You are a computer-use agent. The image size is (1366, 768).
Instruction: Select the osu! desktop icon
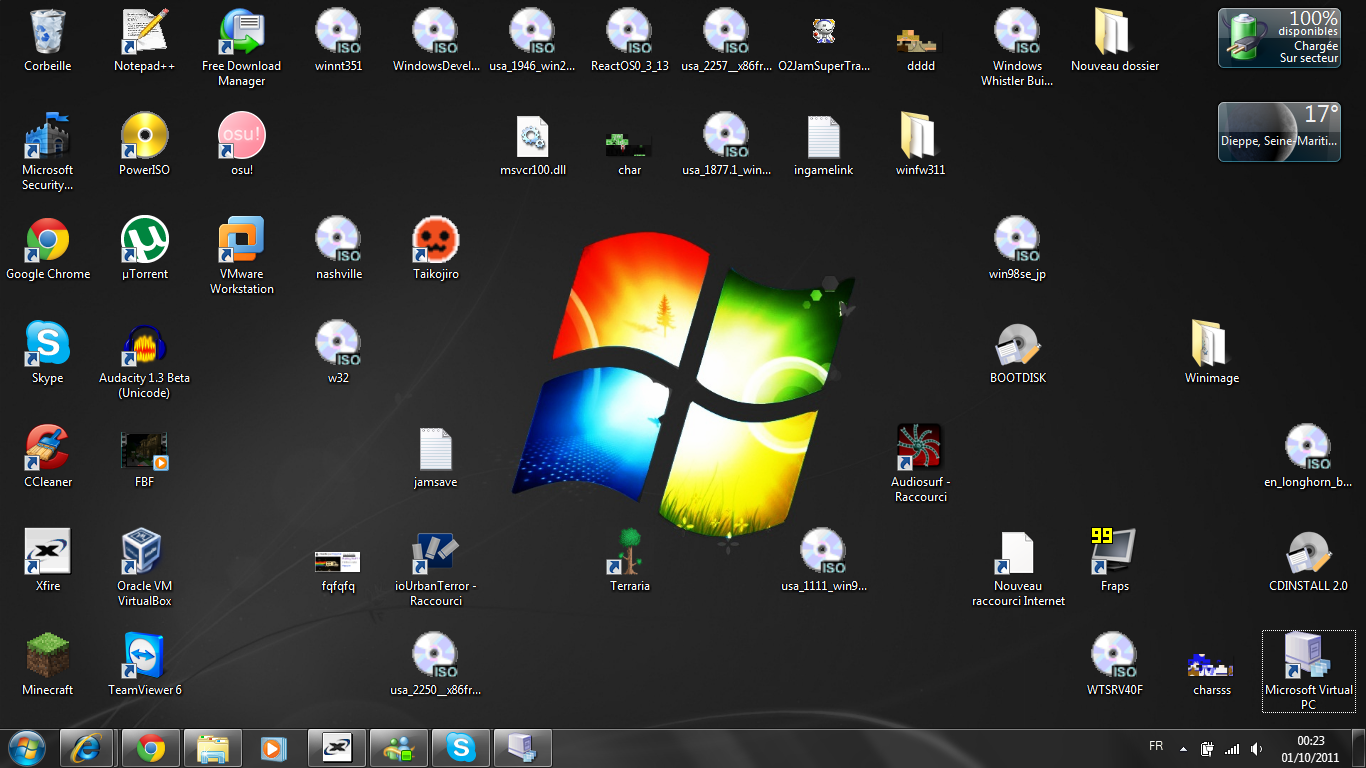241,137
